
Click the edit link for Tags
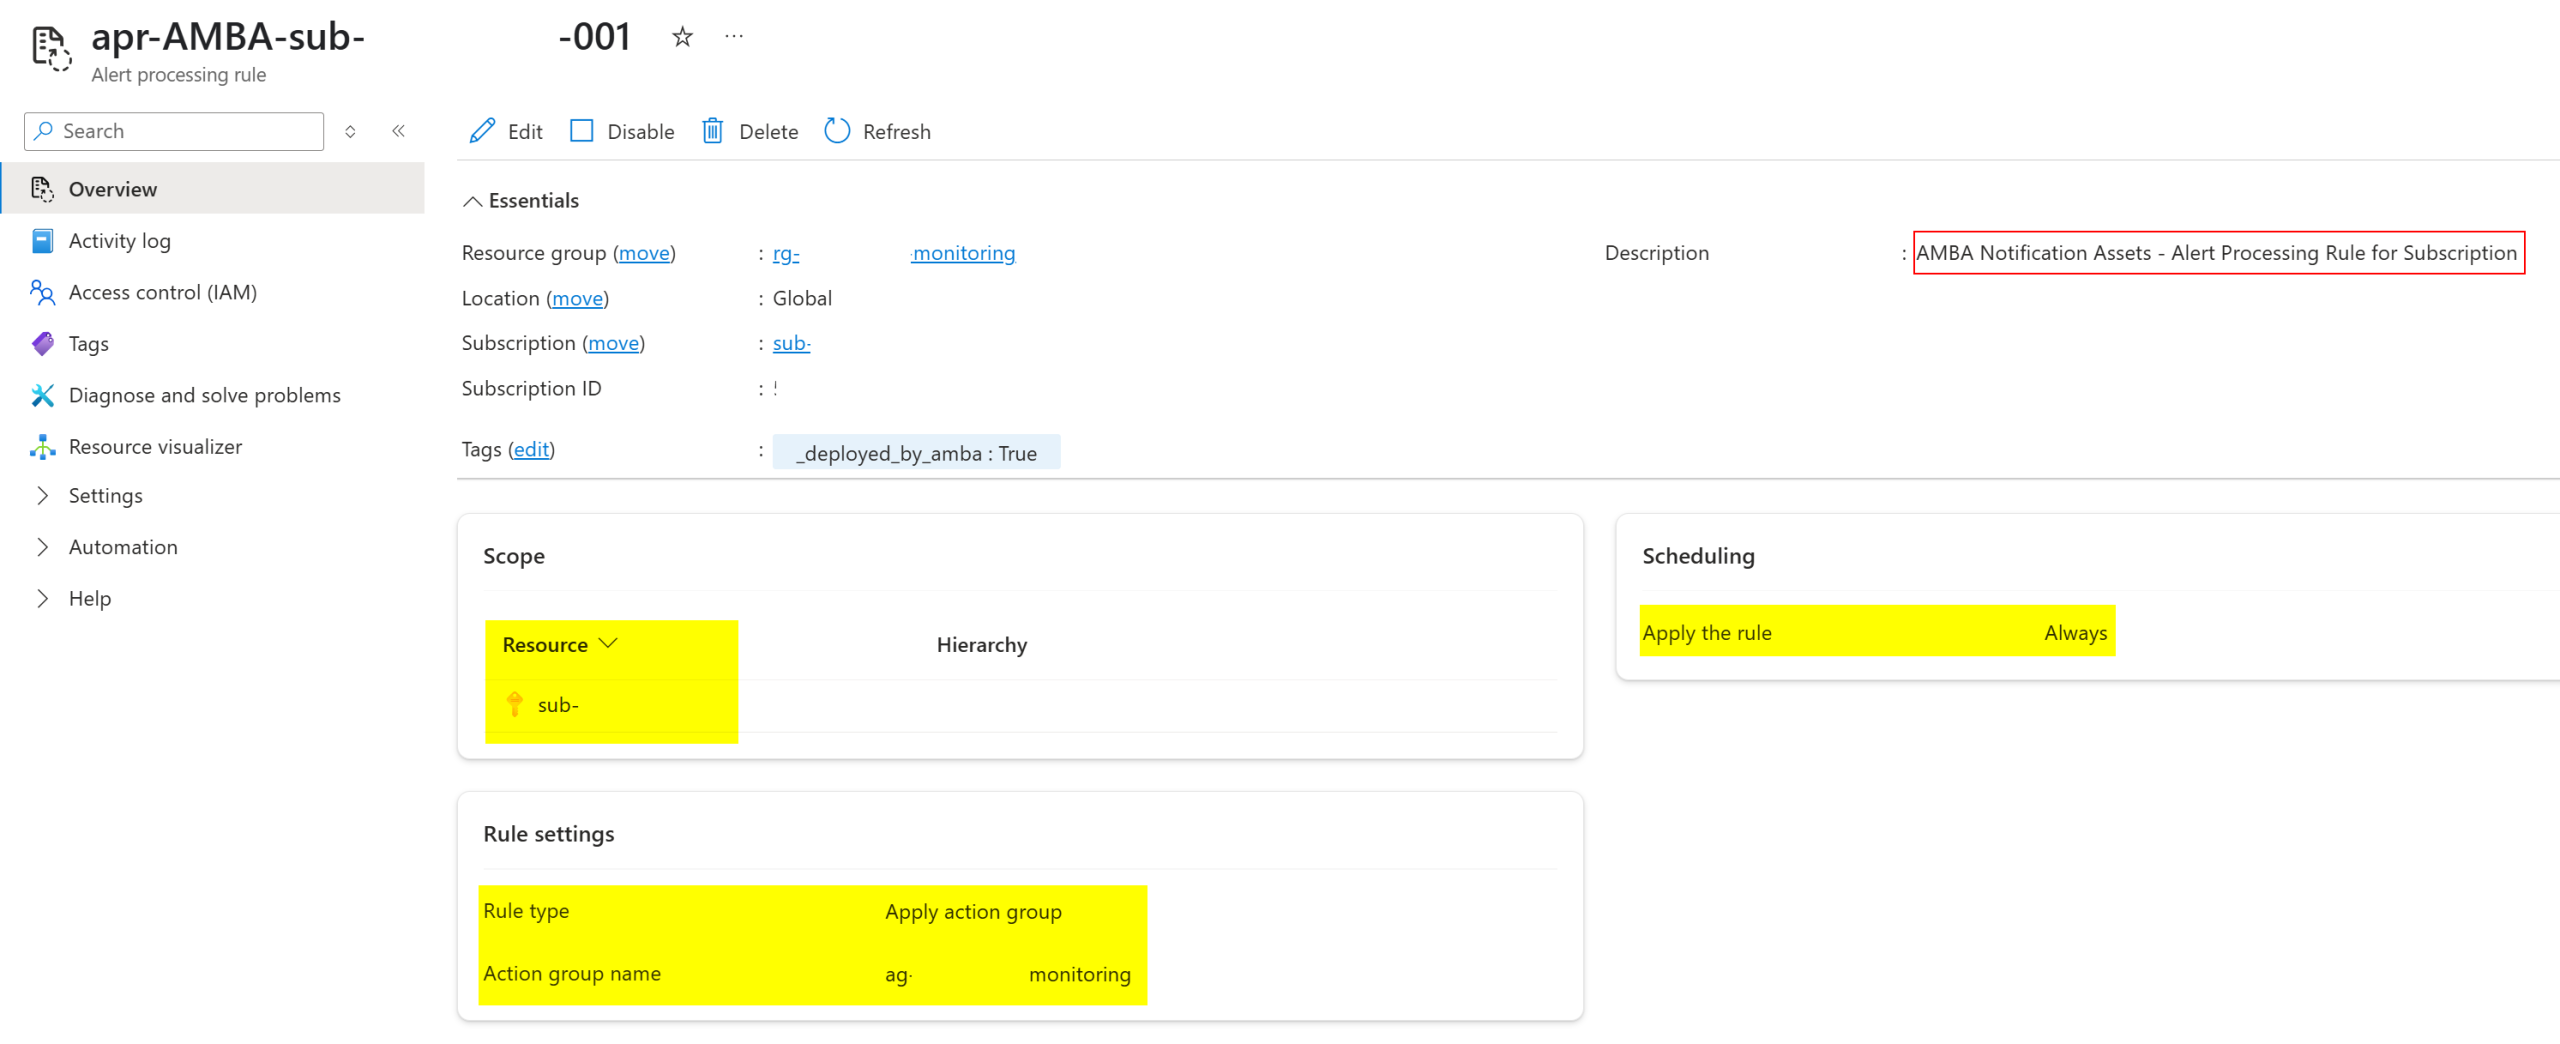pos(531,449)
